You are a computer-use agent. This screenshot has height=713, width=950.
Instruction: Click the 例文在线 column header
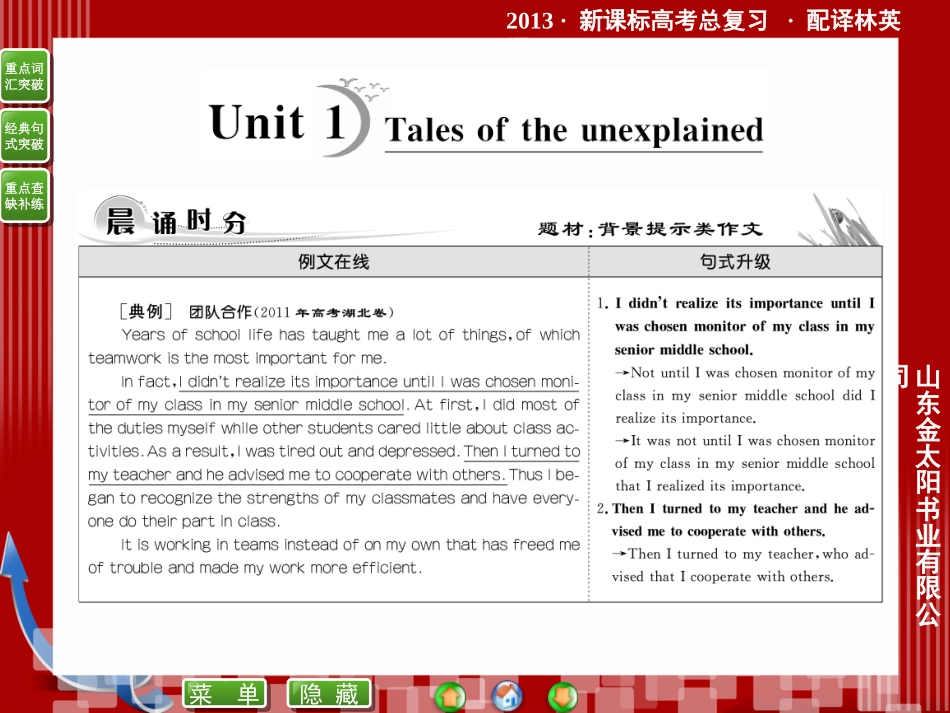[x=333, y=262]
